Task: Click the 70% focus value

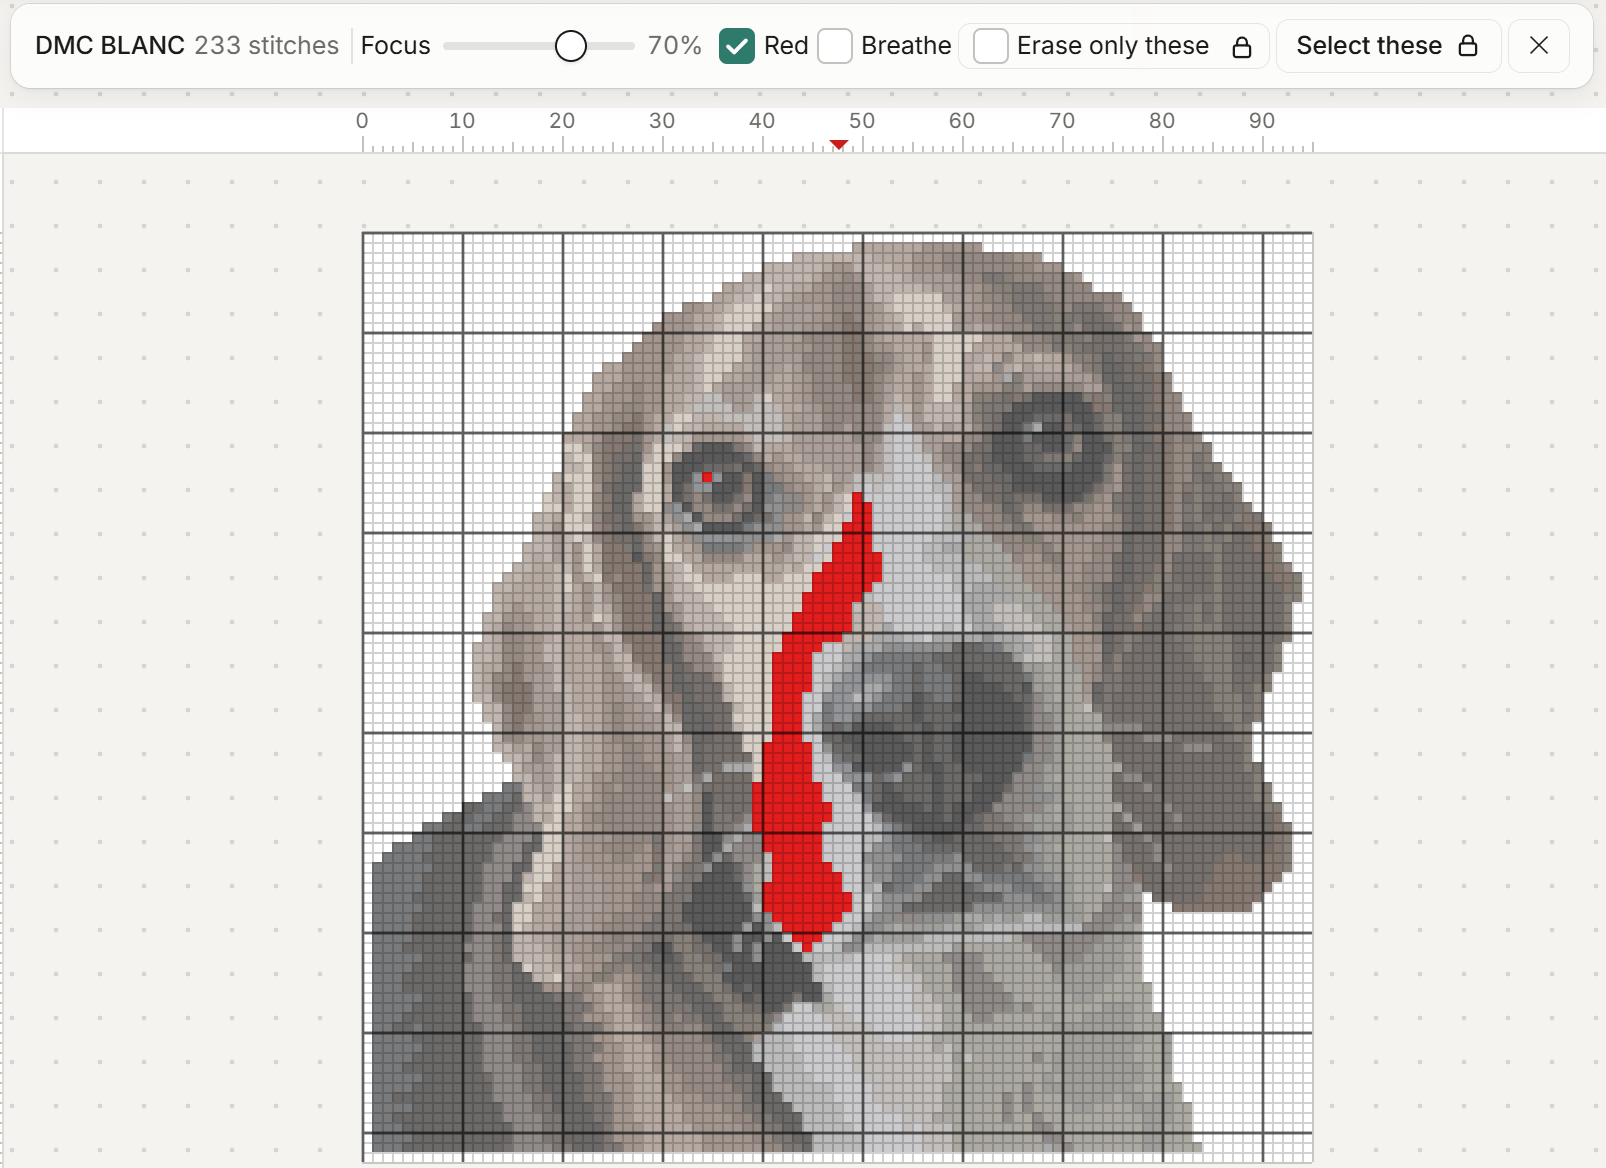Action: click(674, 46)
